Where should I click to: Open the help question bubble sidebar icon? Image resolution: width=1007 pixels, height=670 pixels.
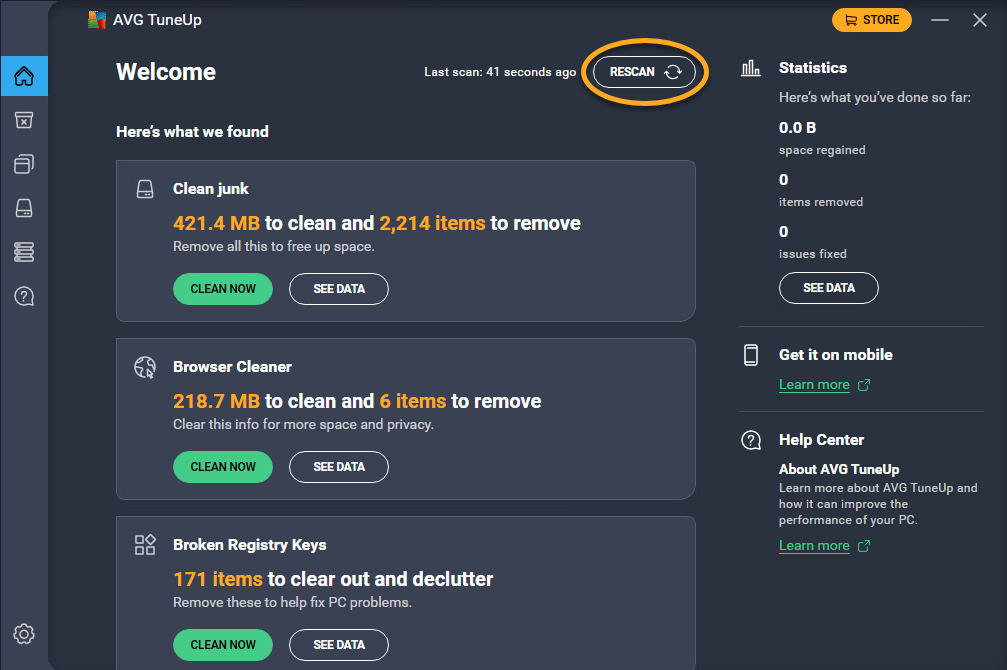pos(24,296)
